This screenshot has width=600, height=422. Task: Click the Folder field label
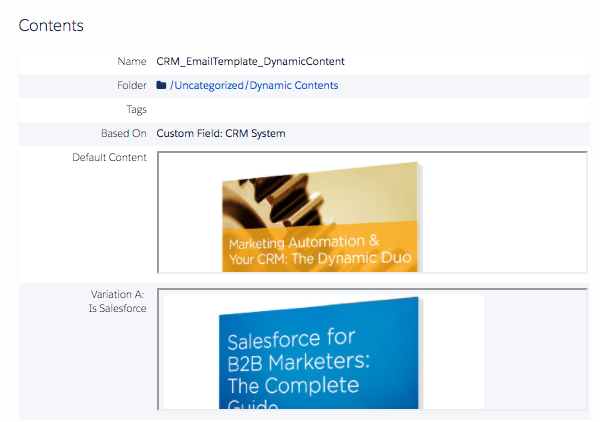coord(132,85)
